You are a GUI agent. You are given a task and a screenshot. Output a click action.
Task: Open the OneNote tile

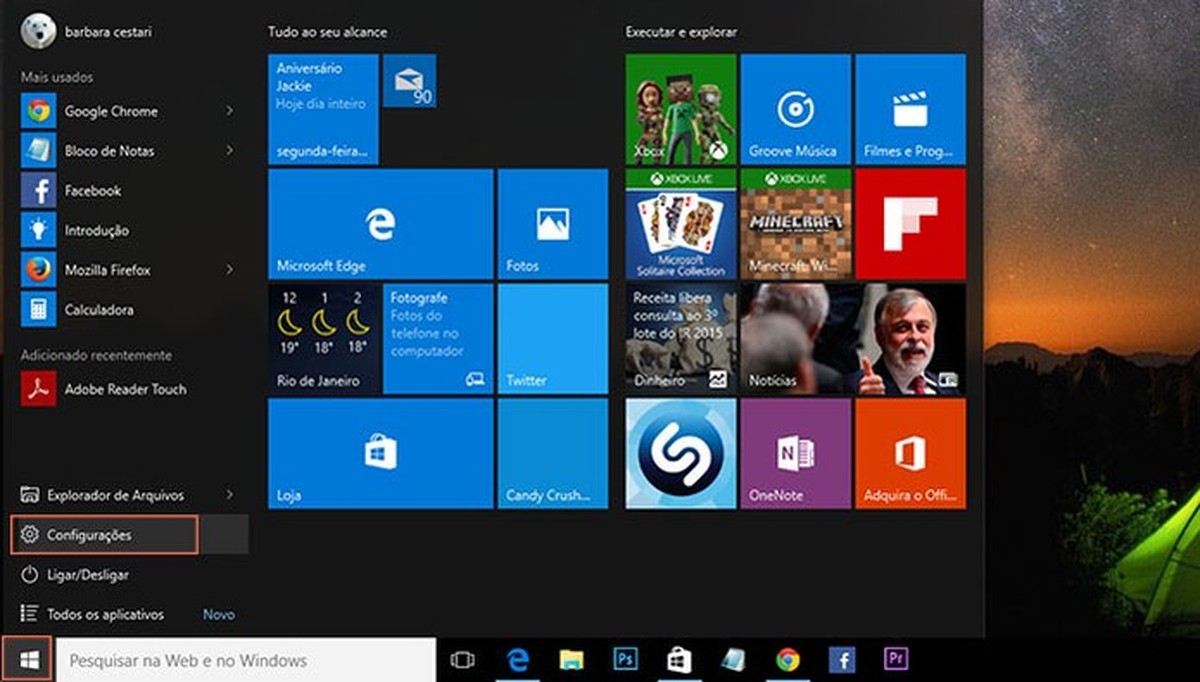pos(795,453)
